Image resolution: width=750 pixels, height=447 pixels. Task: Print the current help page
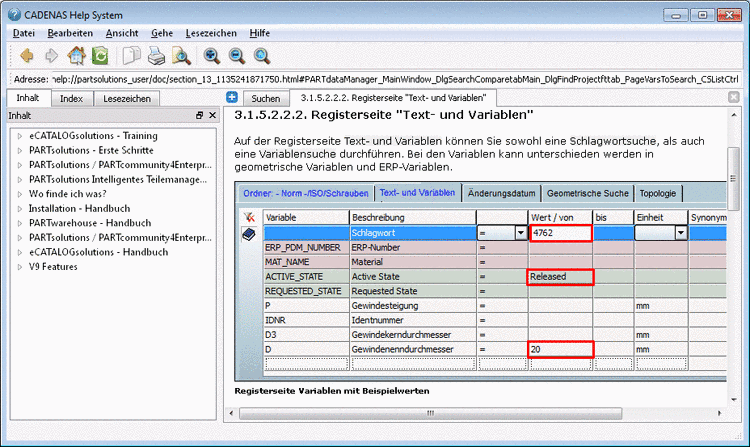[x=156, y=56]
